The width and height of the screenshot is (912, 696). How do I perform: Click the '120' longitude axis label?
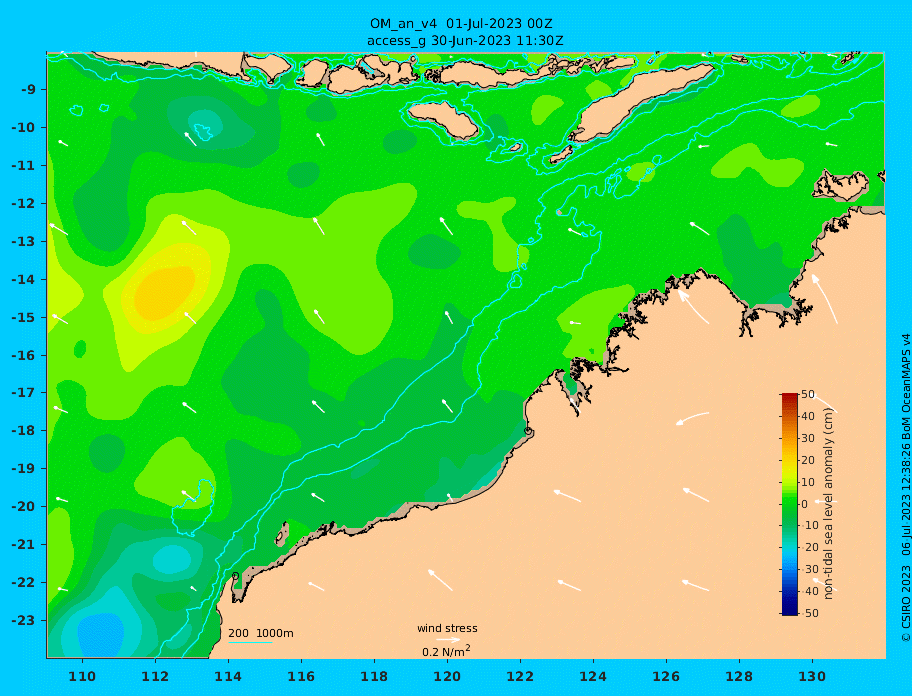coord(447,676)
